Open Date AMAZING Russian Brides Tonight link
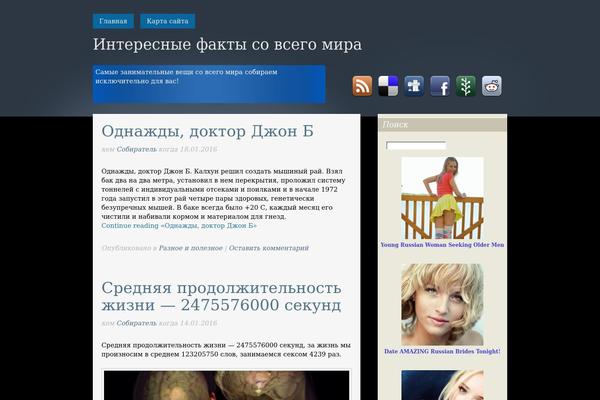Viewport: 600px width, 400px height. (442, 351)
